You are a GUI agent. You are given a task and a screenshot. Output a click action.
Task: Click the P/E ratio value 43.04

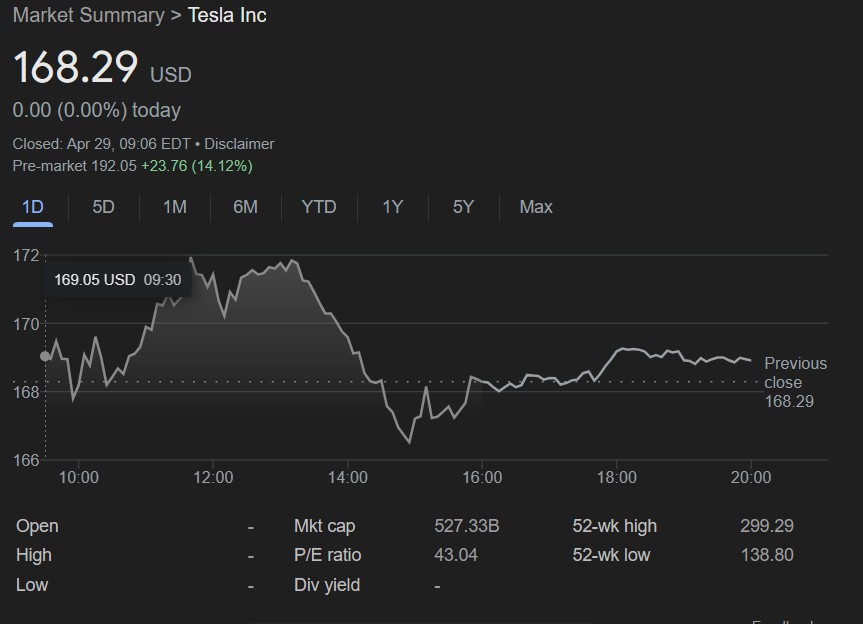[x=456, y=555]
